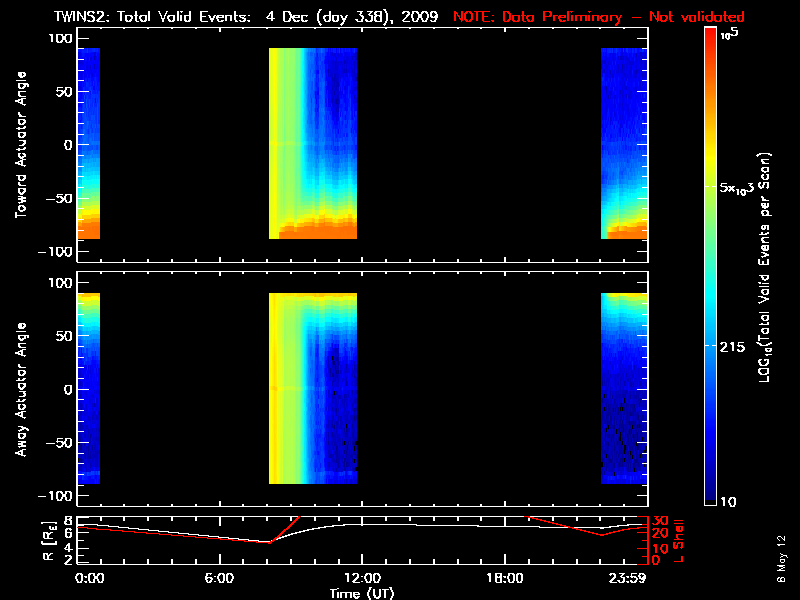Viewport: 800px width, 600px height.
Task: Click the middle data block in the Away panel
Action: click(x=313, y=388)
